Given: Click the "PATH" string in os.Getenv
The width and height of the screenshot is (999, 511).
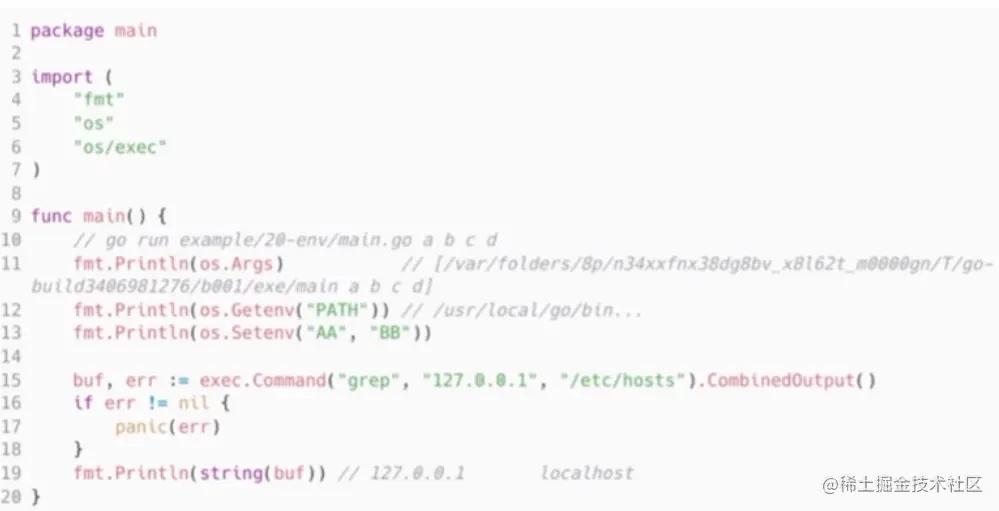Looking at the screenshot, I should 338,310.
